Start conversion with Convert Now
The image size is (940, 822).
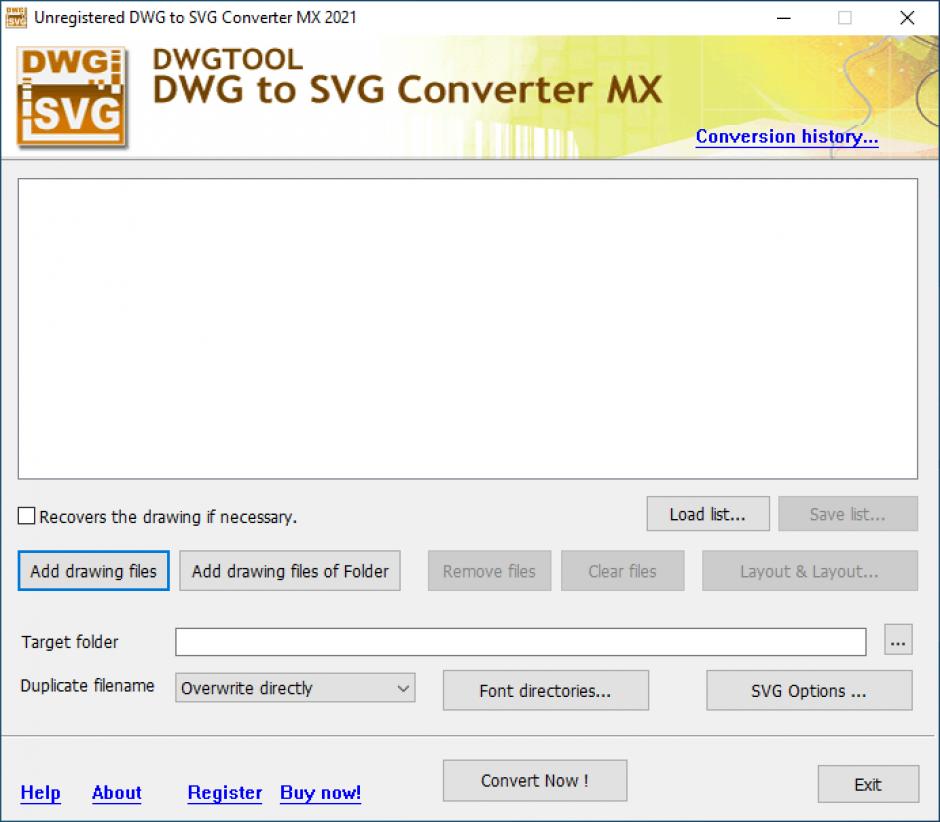(535, 781)
